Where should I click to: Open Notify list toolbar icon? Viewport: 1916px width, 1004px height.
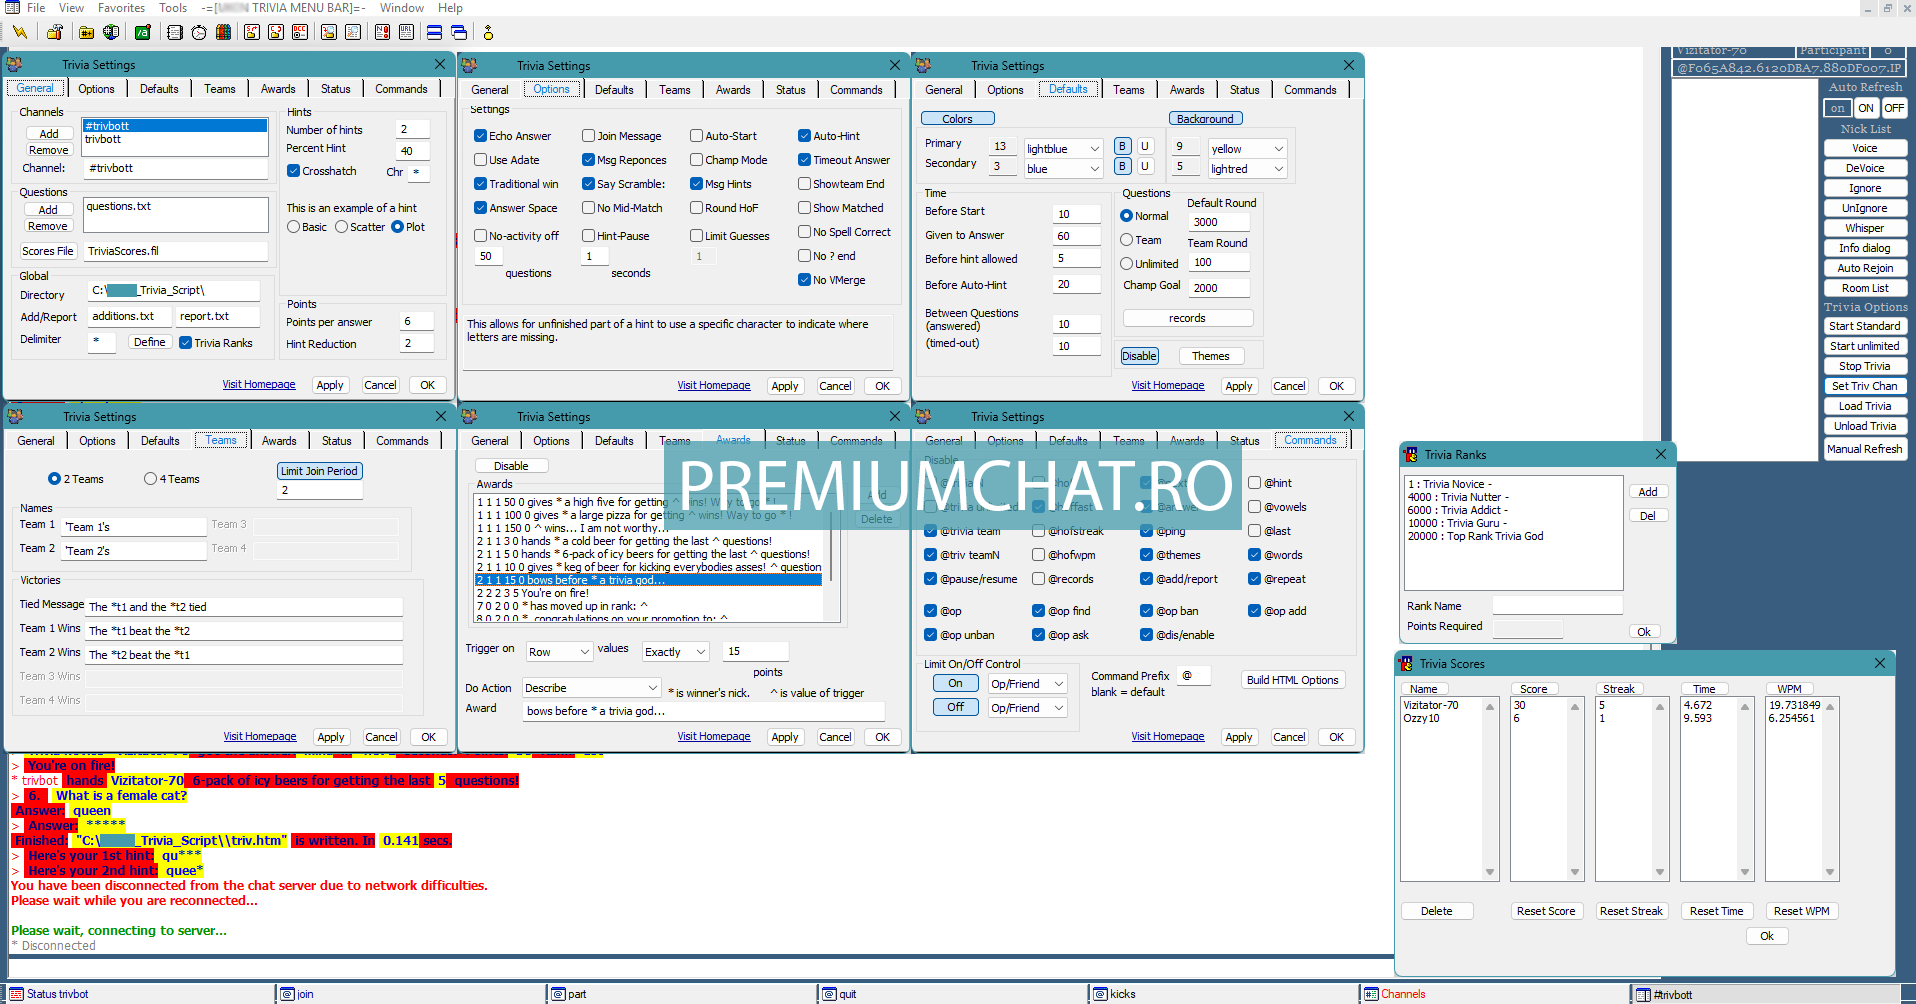pyautogui.click(x=382, y=32)
